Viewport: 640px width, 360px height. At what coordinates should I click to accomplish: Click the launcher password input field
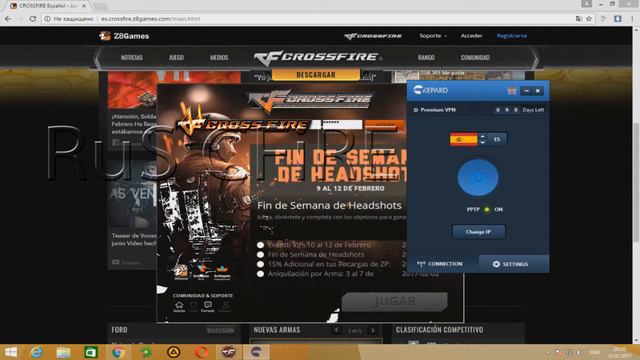click(x=342, y=124)
